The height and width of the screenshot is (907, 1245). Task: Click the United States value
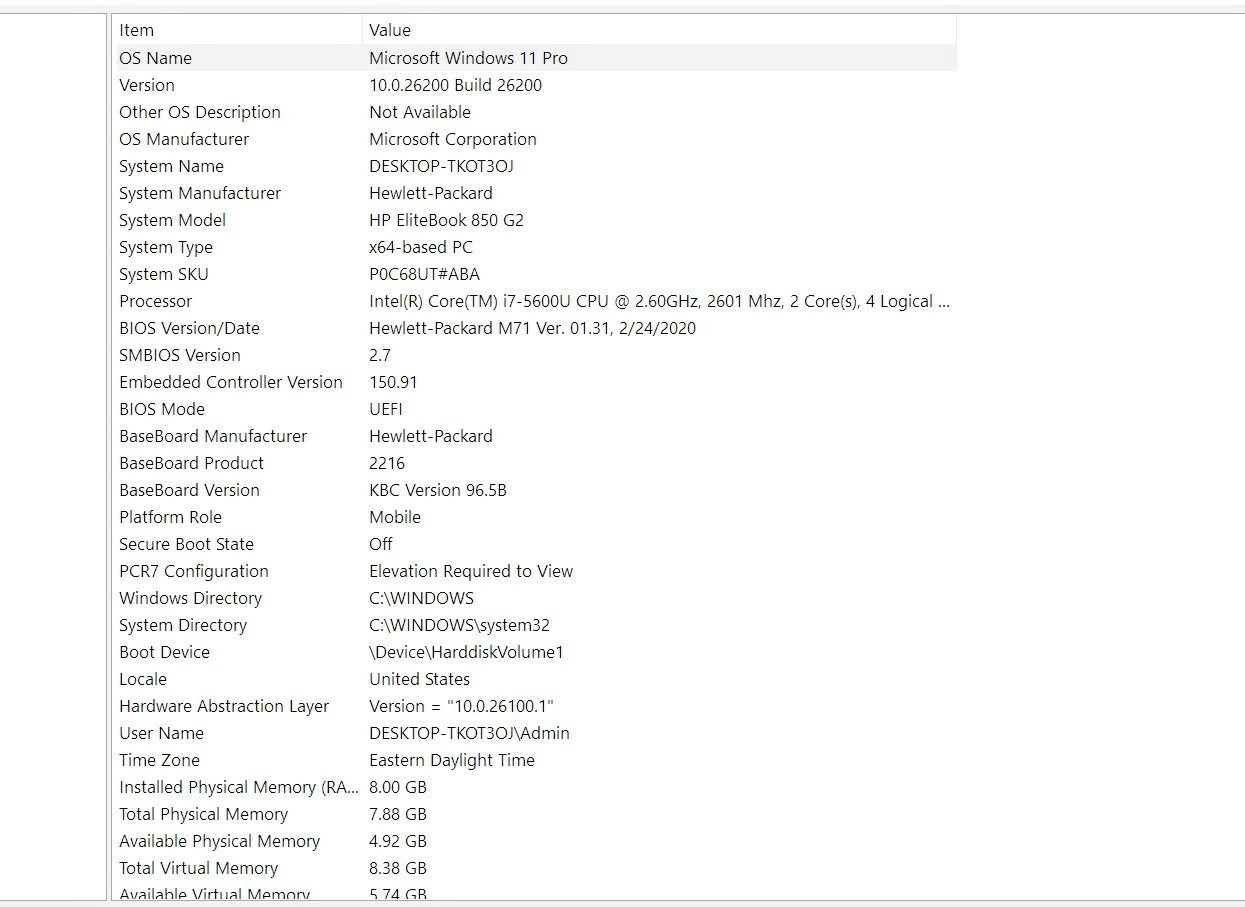click(420, 679)
